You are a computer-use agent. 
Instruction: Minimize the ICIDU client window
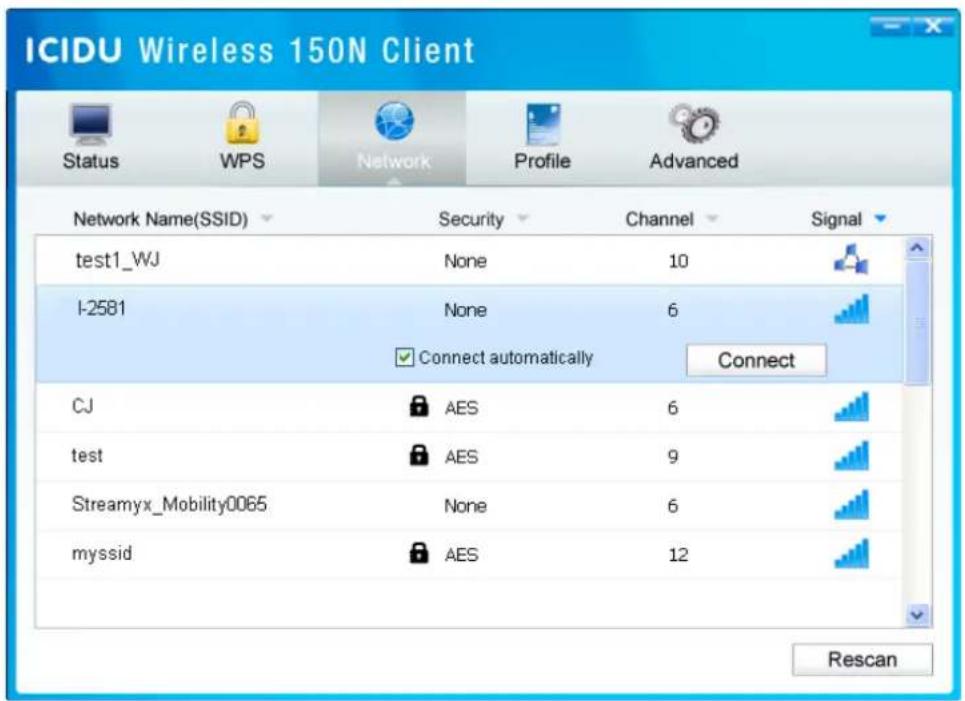891,26
